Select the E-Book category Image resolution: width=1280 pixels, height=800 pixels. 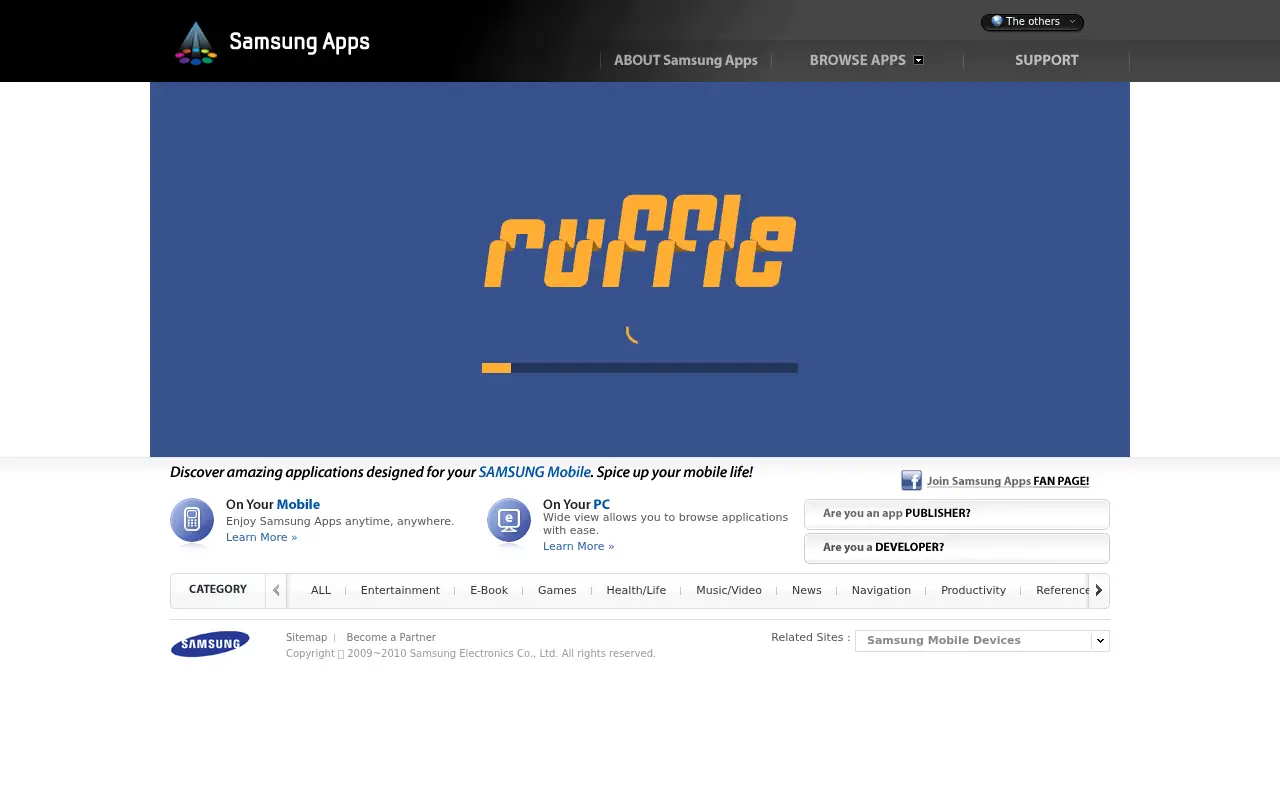tap(489, 590)
